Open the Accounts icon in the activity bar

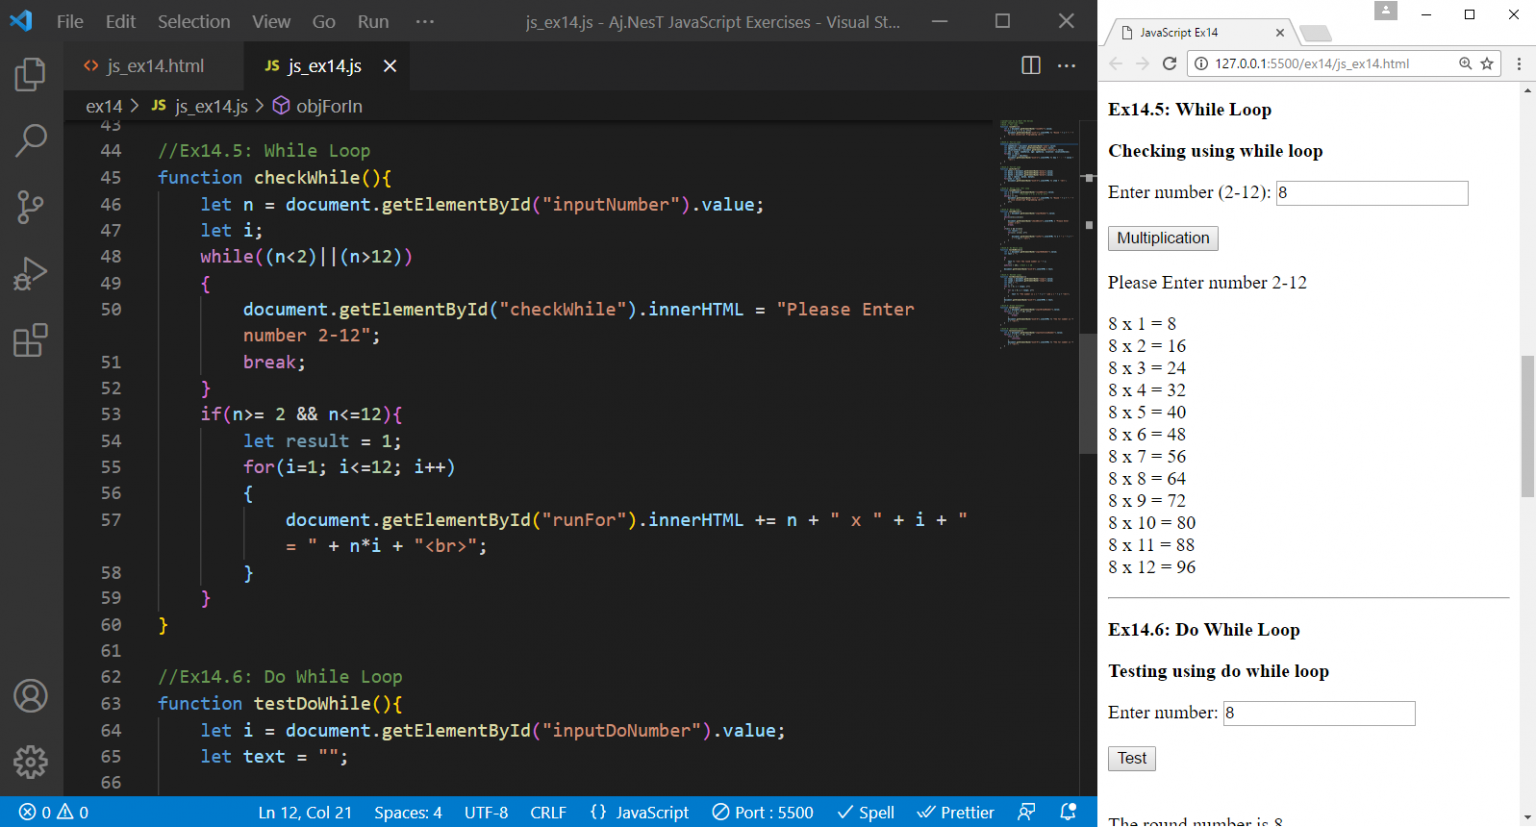point(30,696)
